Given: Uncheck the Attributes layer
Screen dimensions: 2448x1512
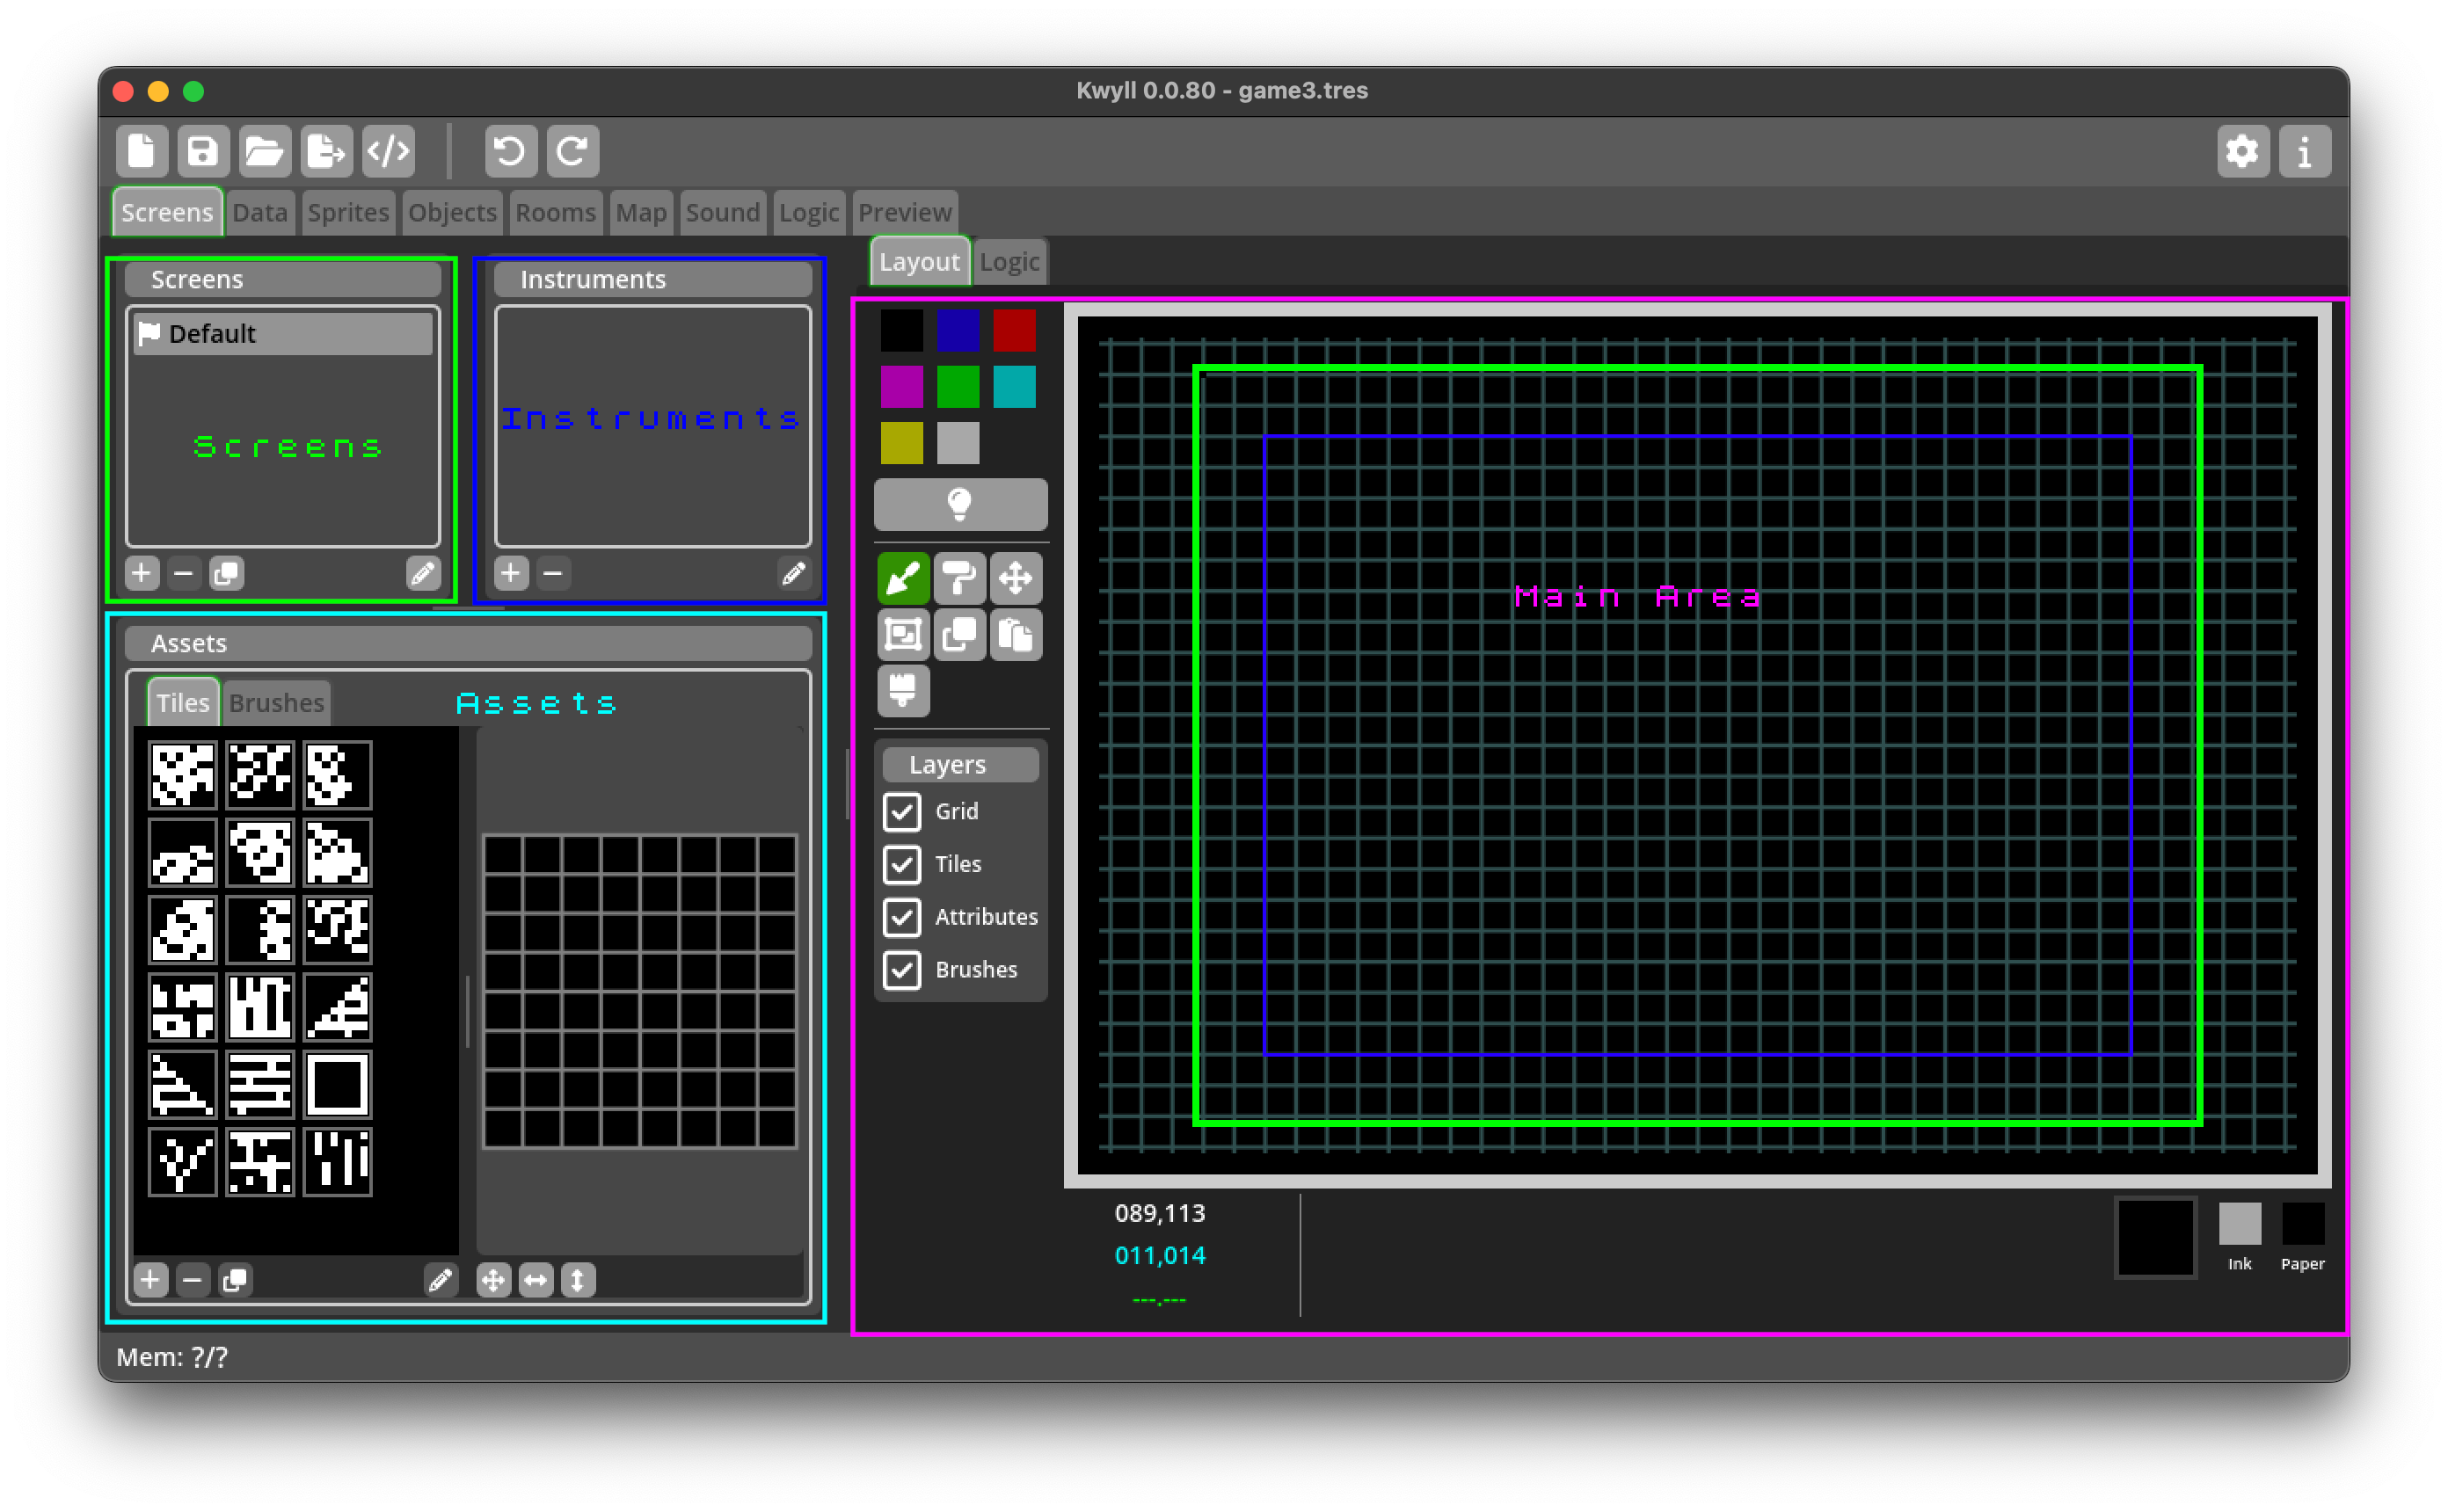Looking at the screenshot, I should (x=903, y=917).
